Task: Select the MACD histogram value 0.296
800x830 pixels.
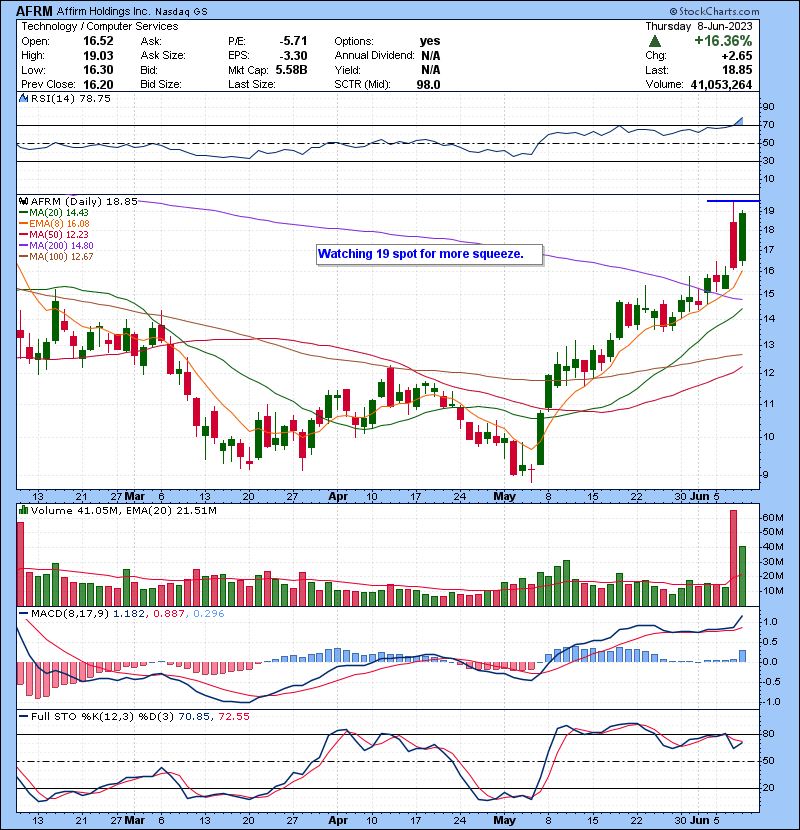Action: [209, 614]
